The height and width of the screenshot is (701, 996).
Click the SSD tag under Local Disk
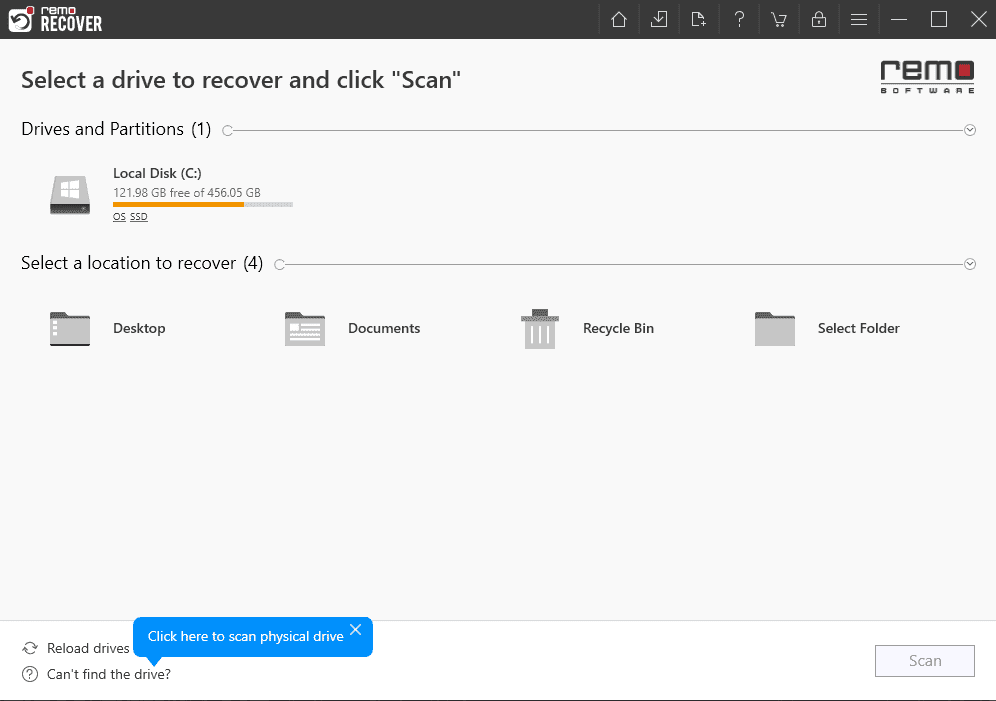[x=139, y=217]
